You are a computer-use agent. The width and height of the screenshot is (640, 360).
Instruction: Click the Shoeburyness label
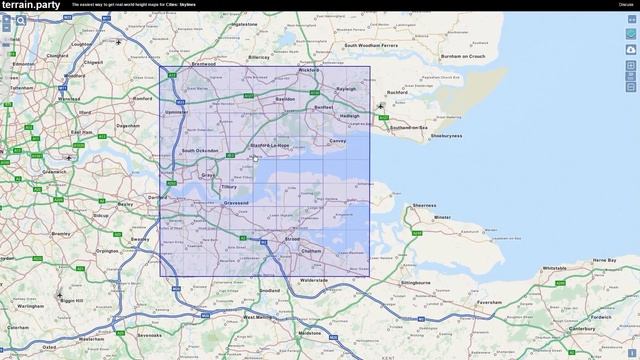point(447,136)
